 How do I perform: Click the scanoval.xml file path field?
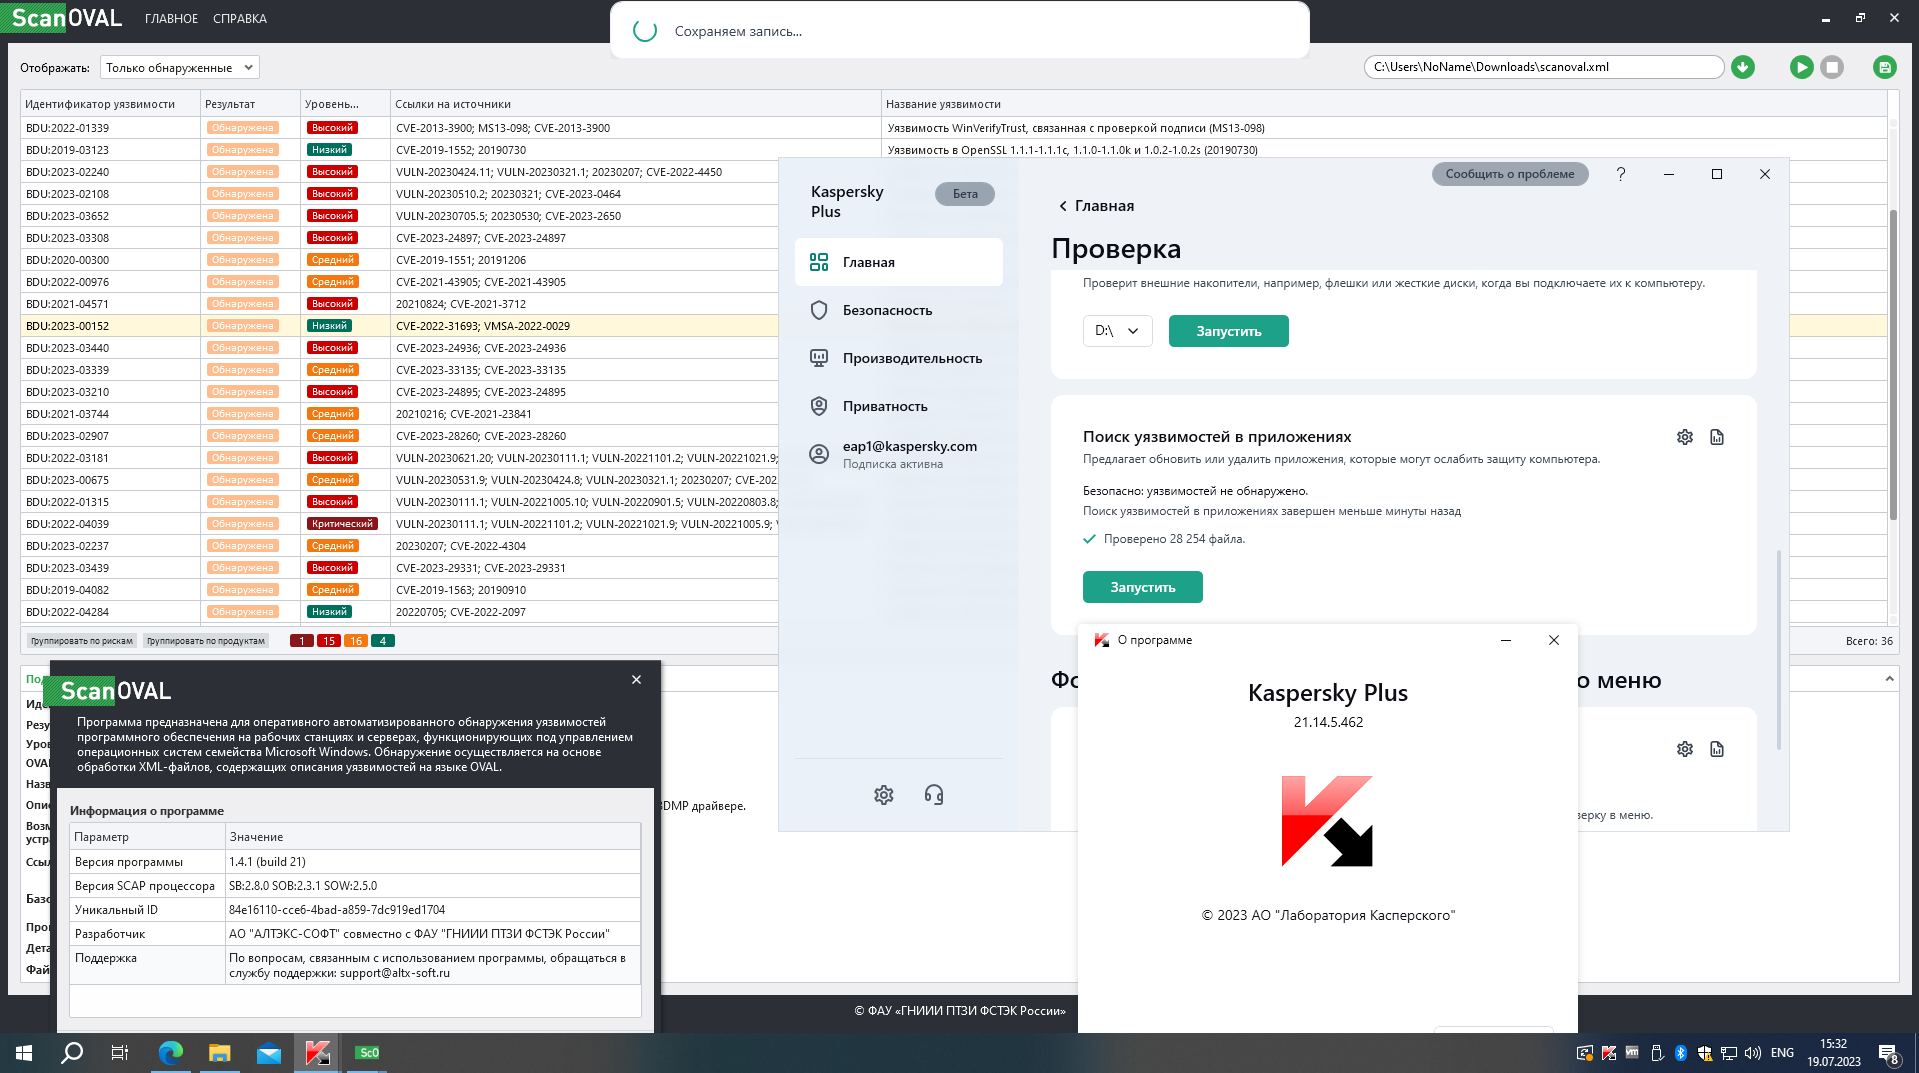click(1544, 67)
